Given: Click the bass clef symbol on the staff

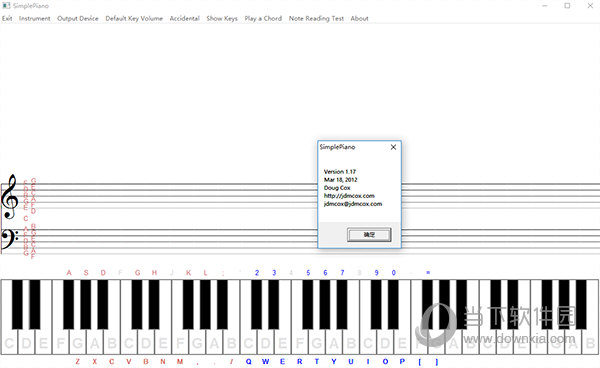Looking at the screenshot, I should pyautogui.click(x=9, y=239).
